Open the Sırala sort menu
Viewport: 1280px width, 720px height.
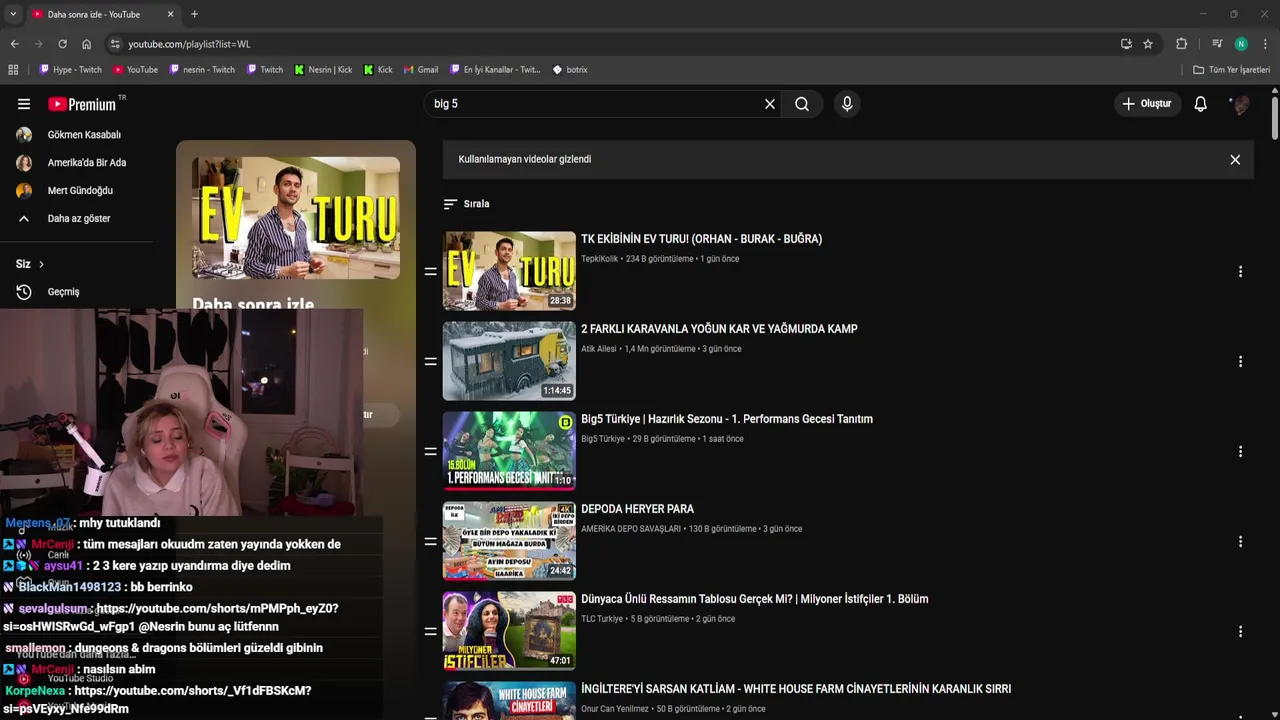click(467, 204)
